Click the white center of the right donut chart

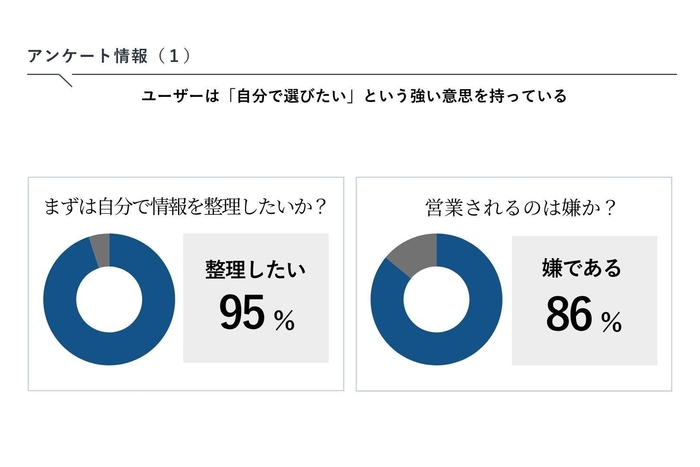click(x=437, y=299)
